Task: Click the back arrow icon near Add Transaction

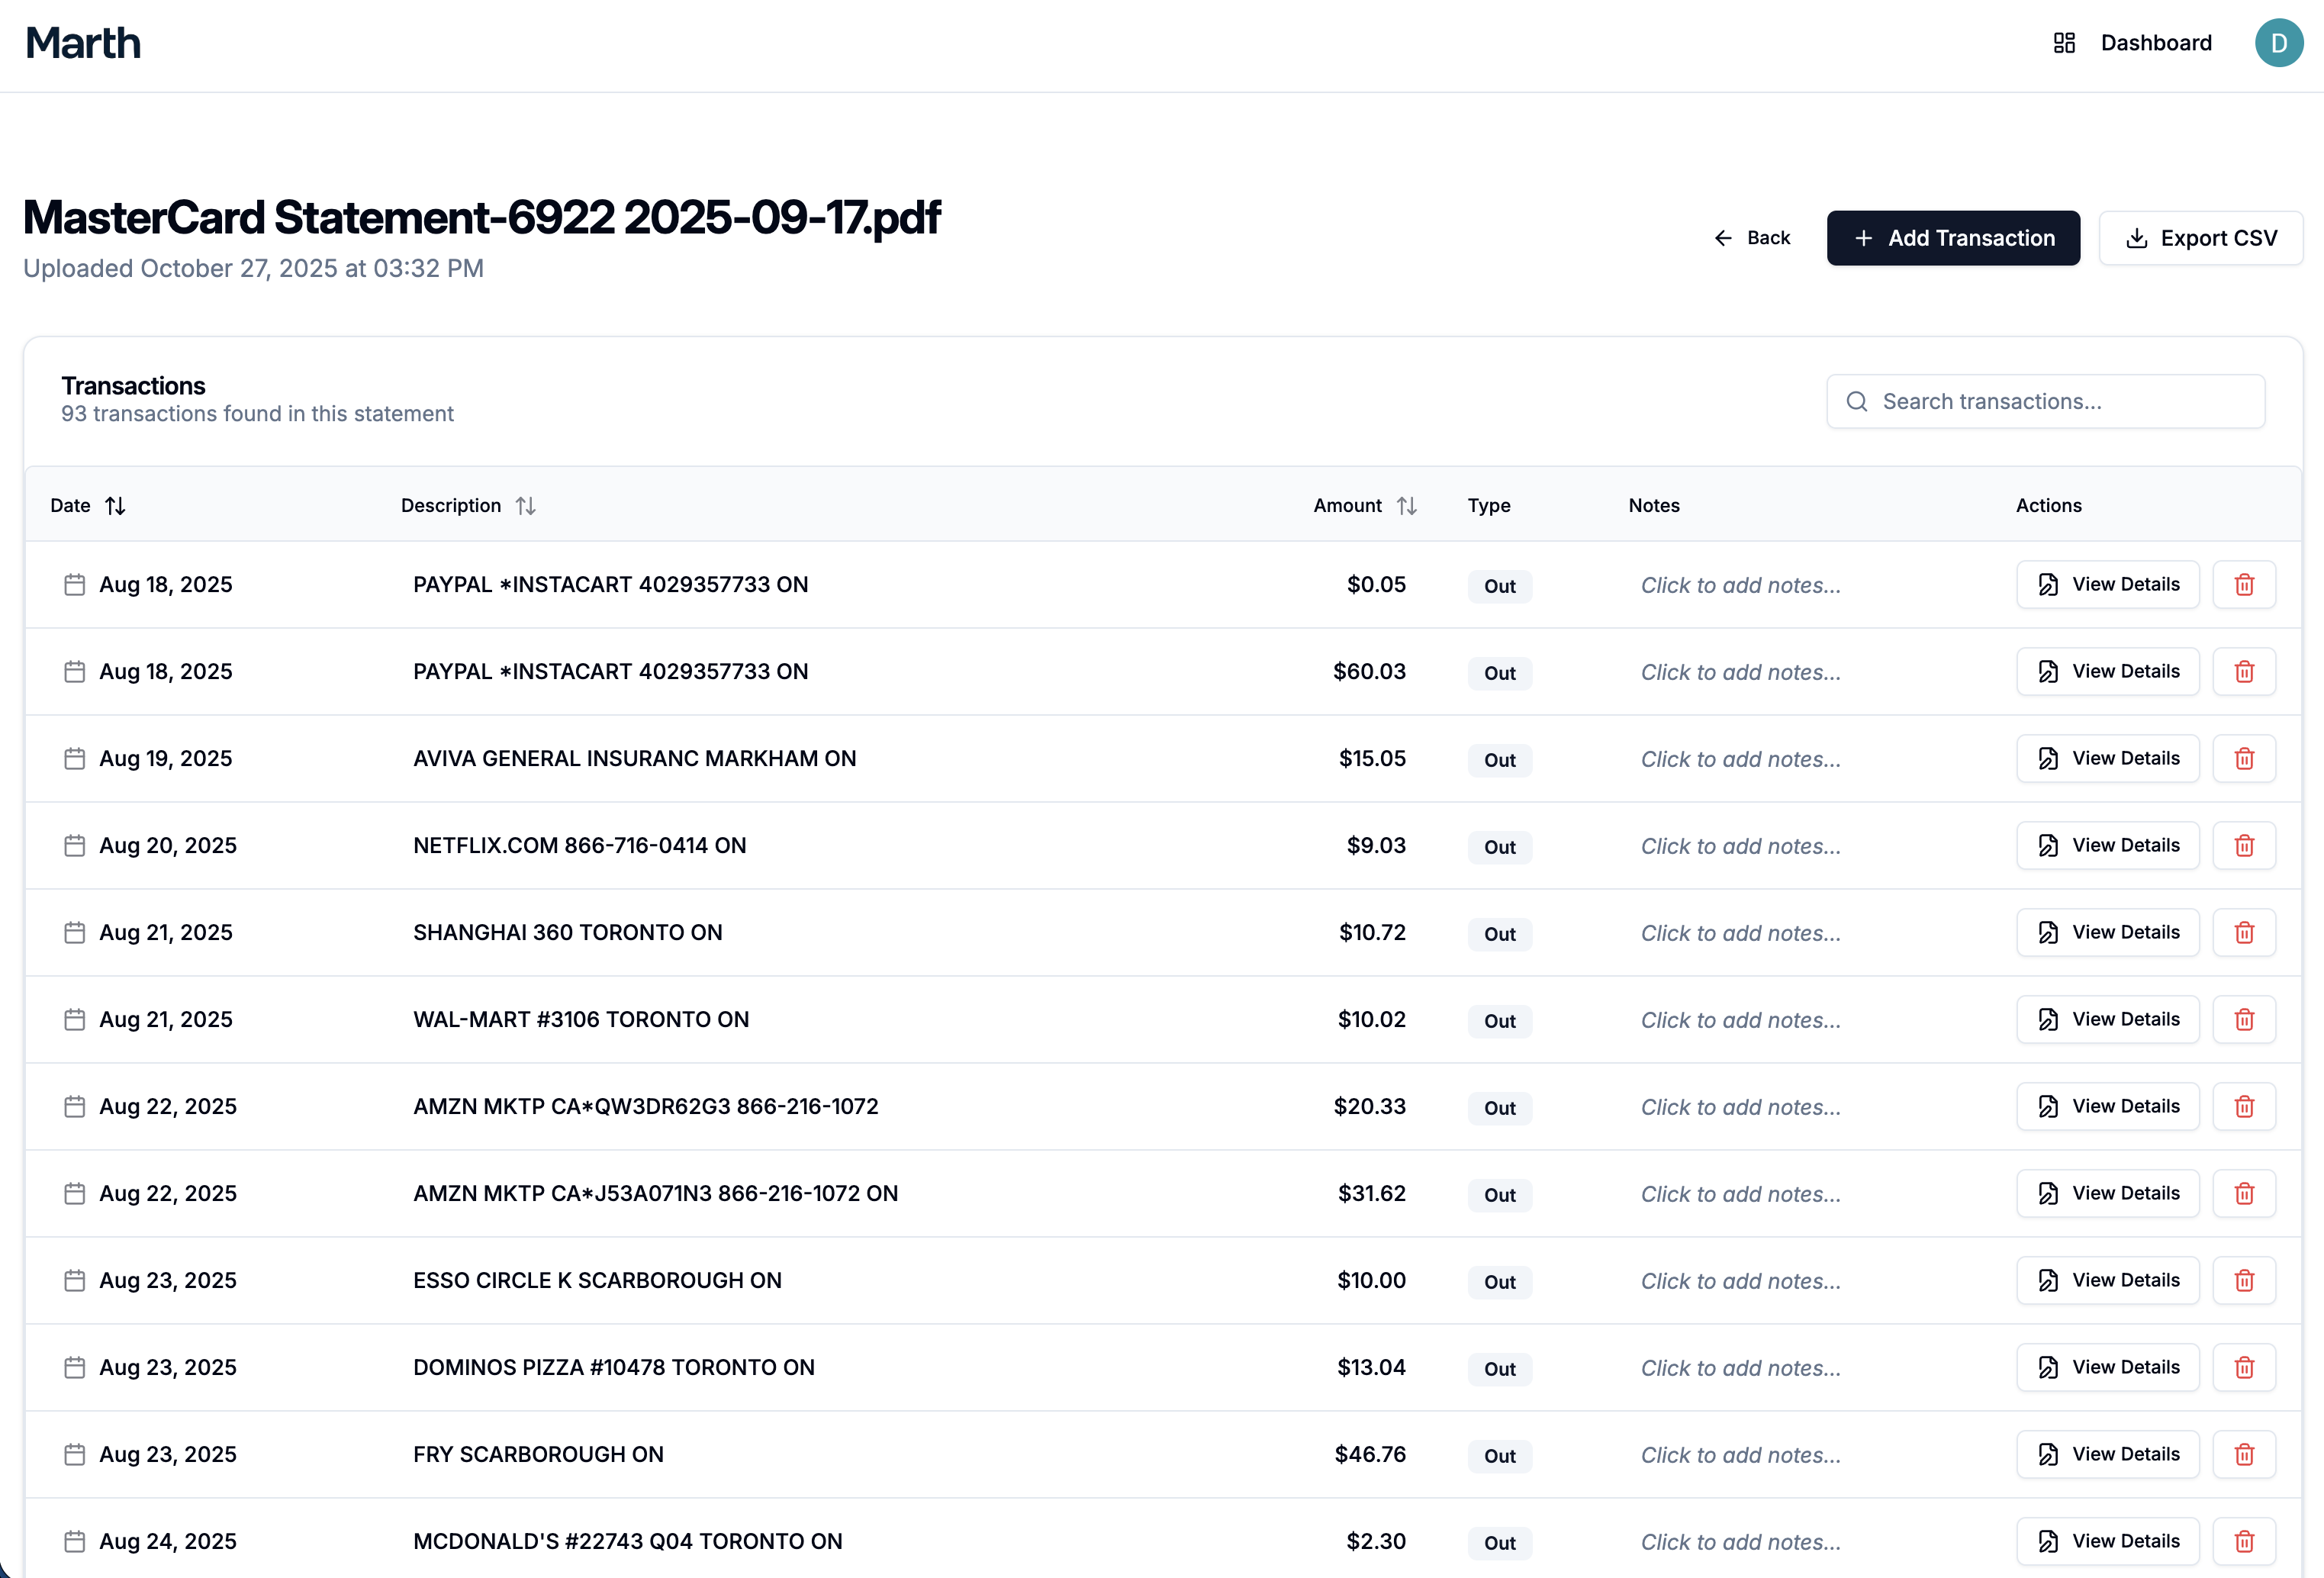Action: click(x=1723, y=238)
